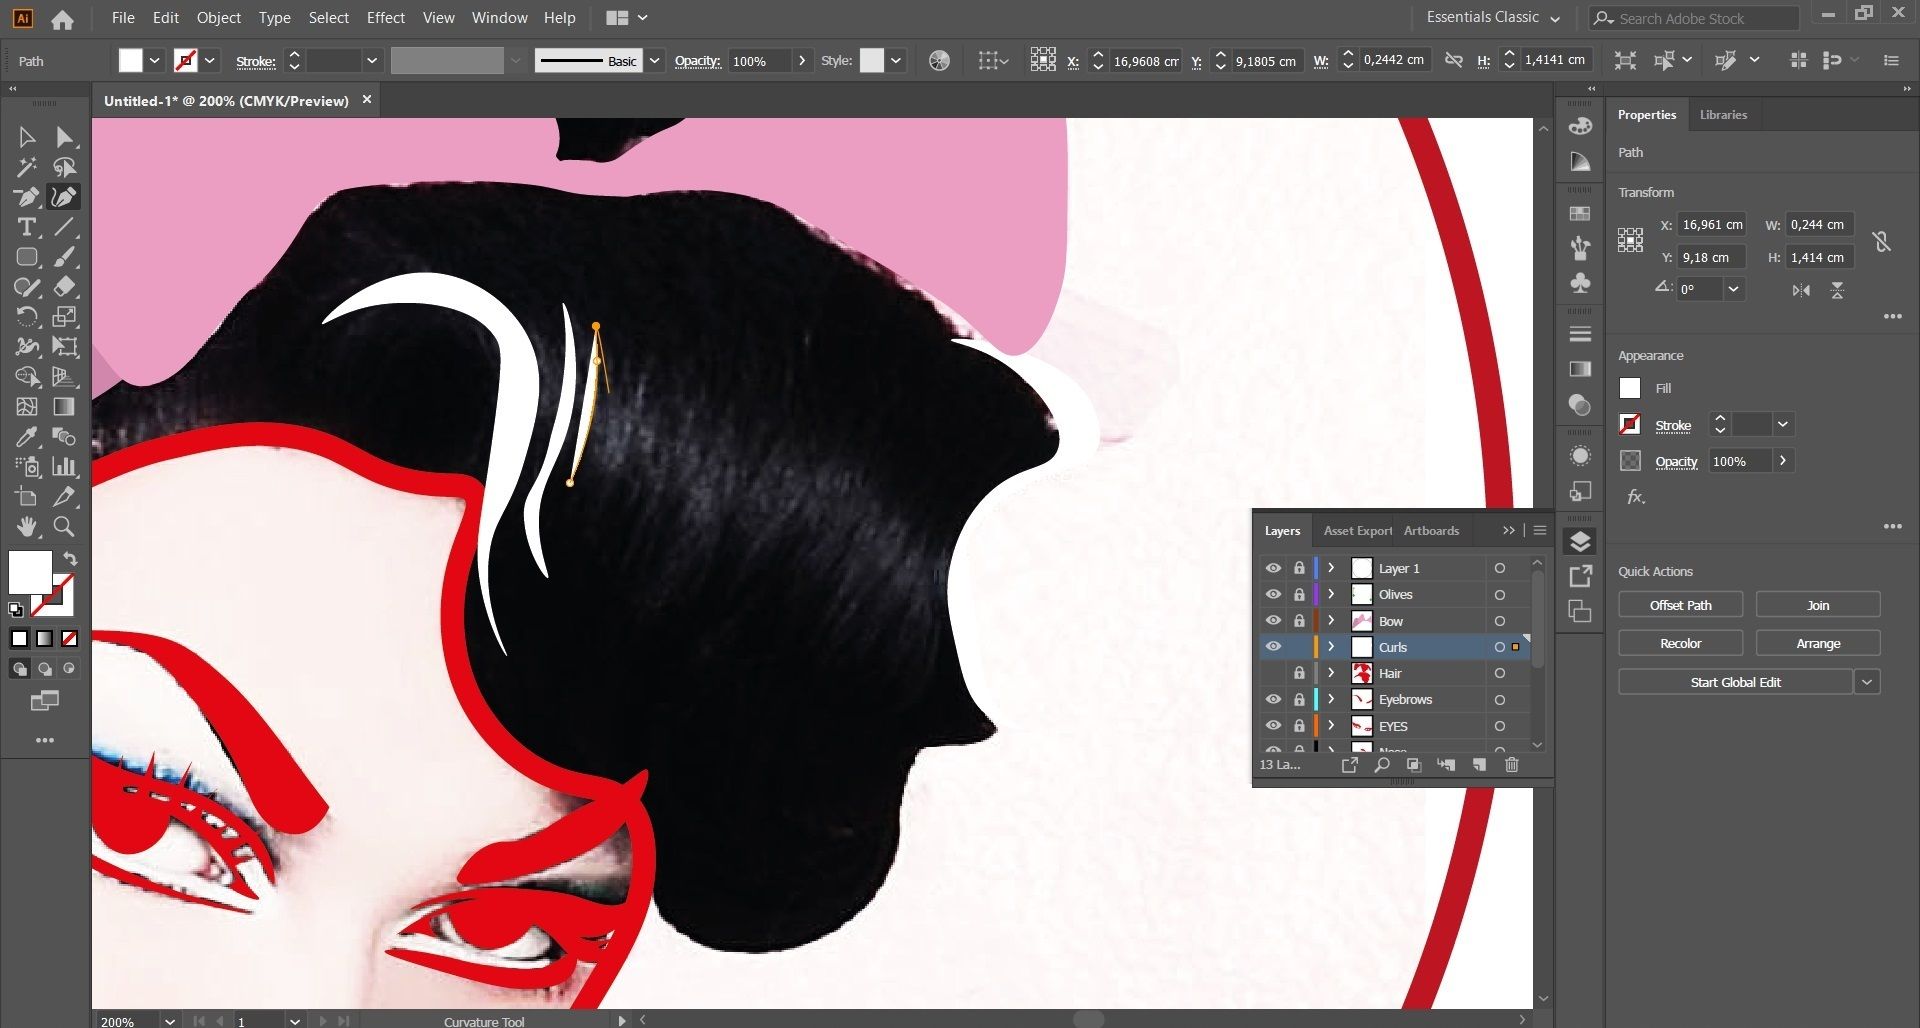Click the Join button

pos(1818,605)
